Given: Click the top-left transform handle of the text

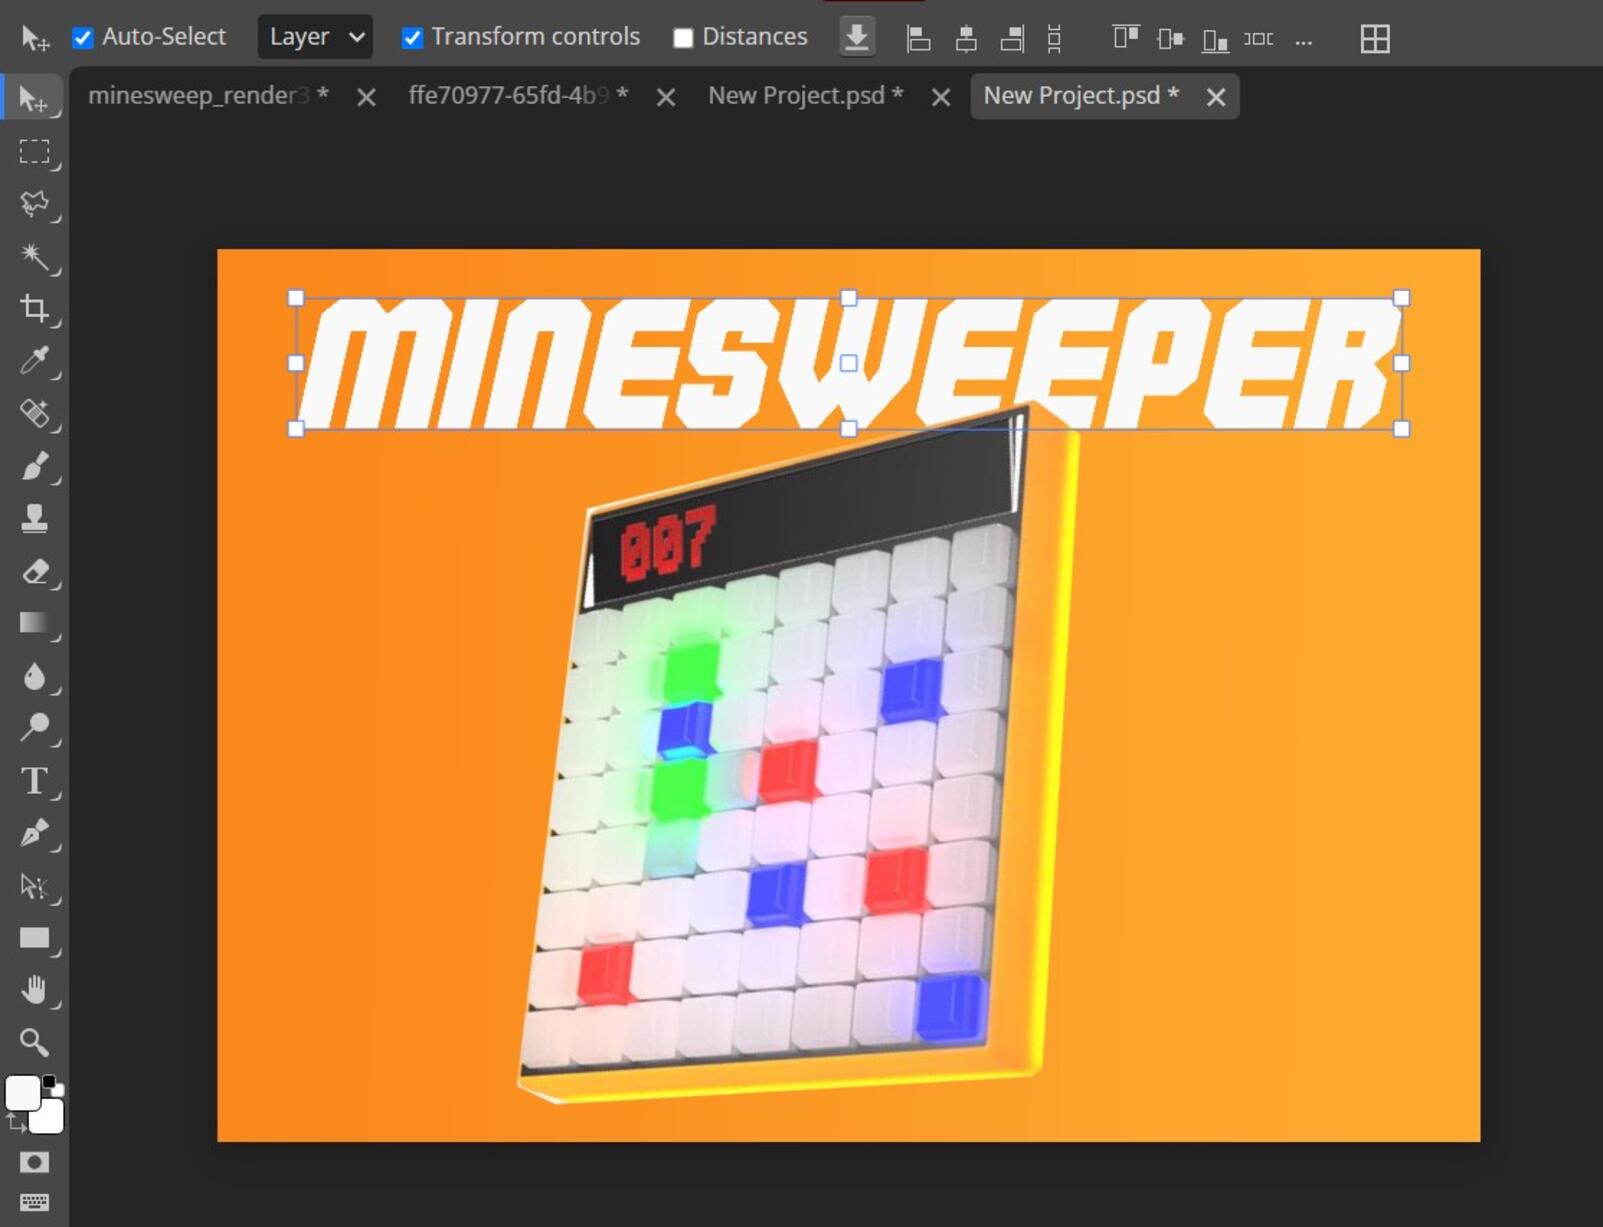Looking at the screenshot, I should click(x=296, y=298).
